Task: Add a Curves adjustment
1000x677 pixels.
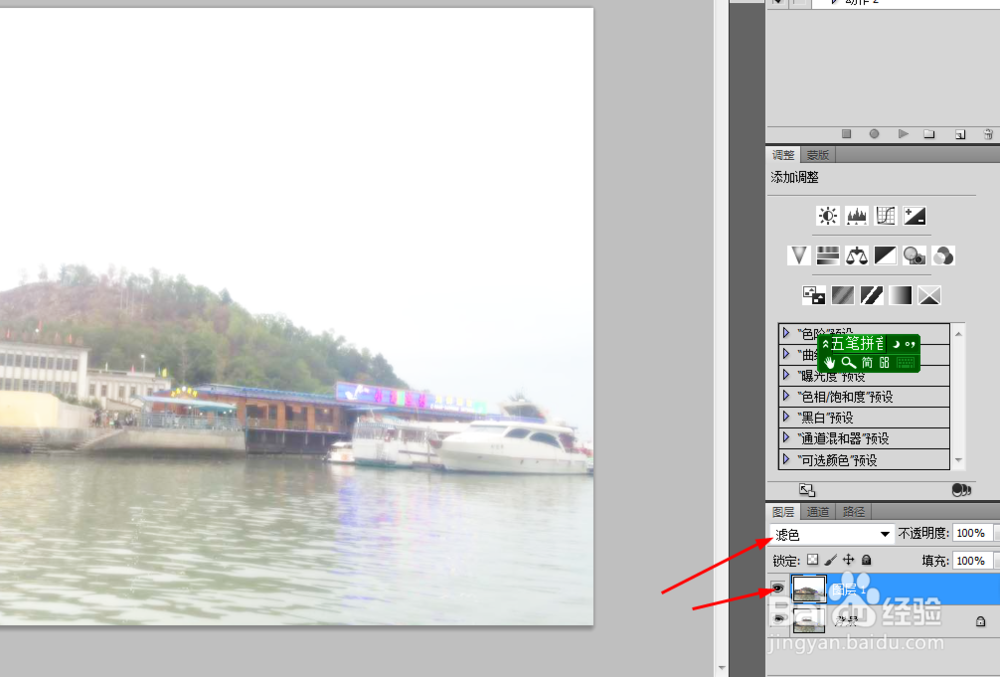Action: (x=886, y=216)
